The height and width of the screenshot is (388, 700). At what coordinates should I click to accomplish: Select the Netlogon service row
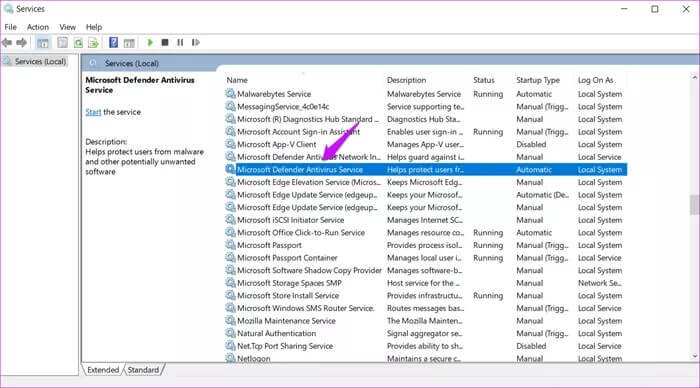[426, 358]
